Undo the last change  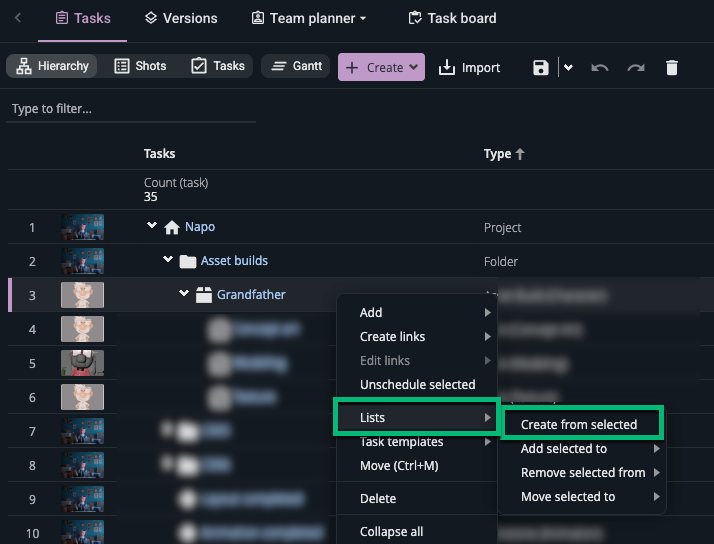600,68
